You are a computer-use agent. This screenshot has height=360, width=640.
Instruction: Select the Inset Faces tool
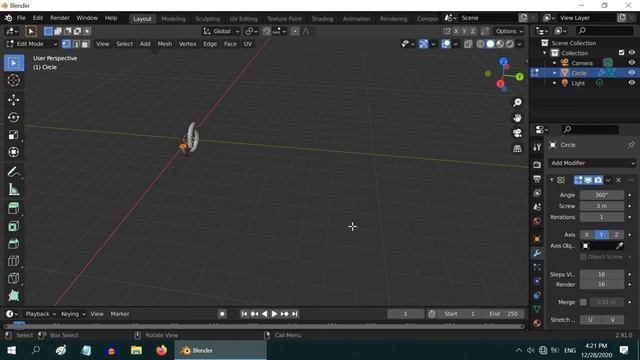[13, 226]
